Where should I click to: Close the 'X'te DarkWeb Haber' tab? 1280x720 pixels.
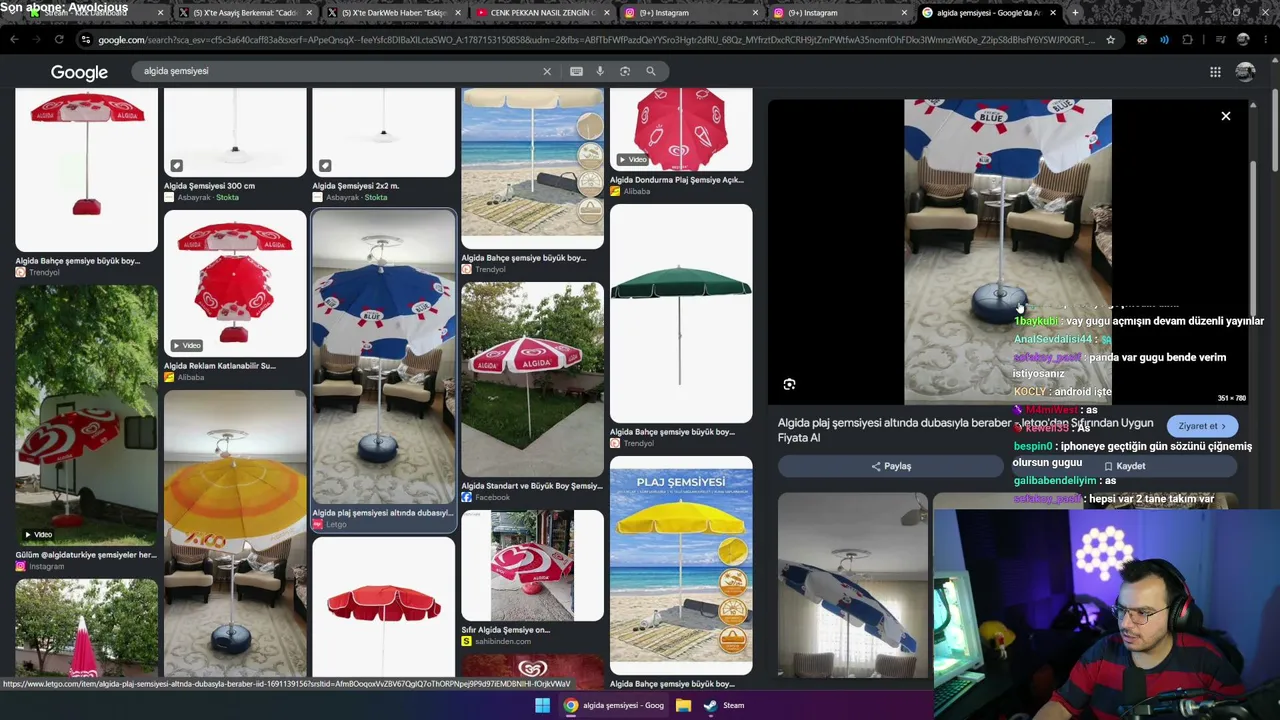456,13
